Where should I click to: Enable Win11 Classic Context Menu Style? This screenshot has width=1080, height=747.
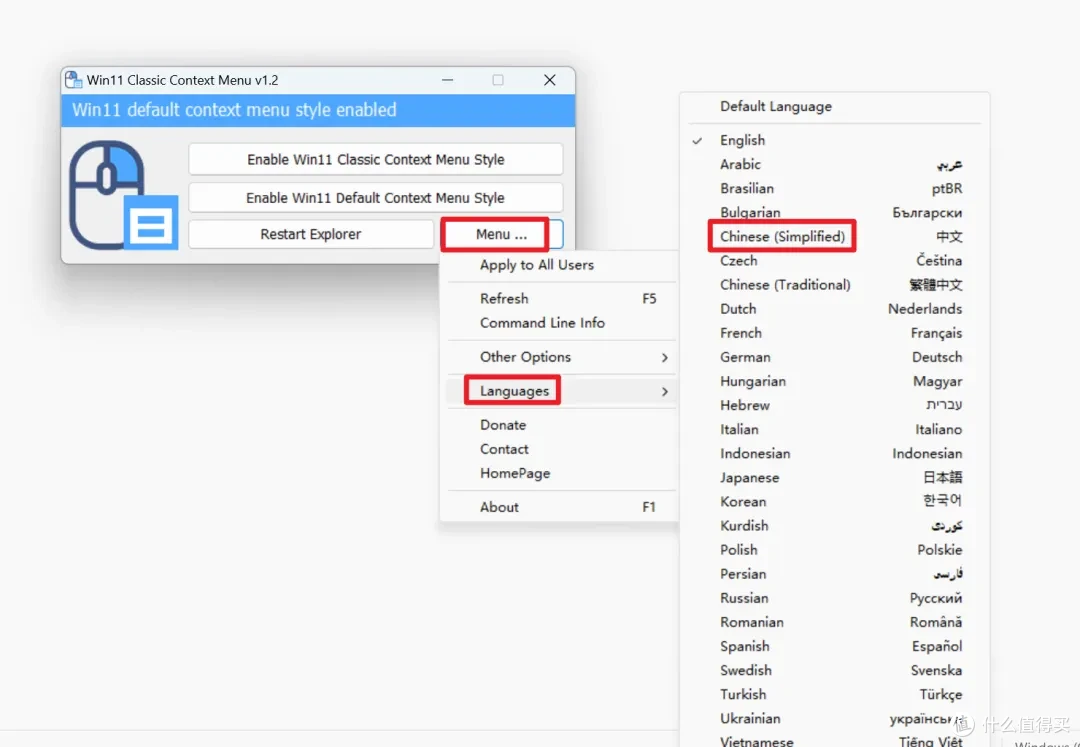tap(375, 160)
